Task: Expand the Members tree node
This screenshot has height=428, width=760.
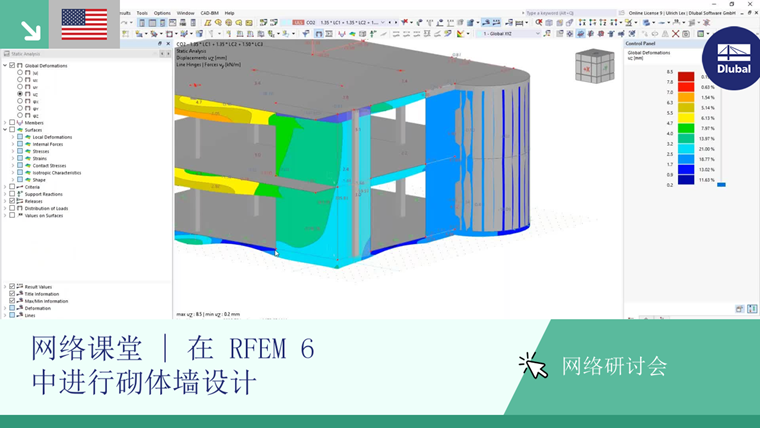Action: (x=5, y=123)
